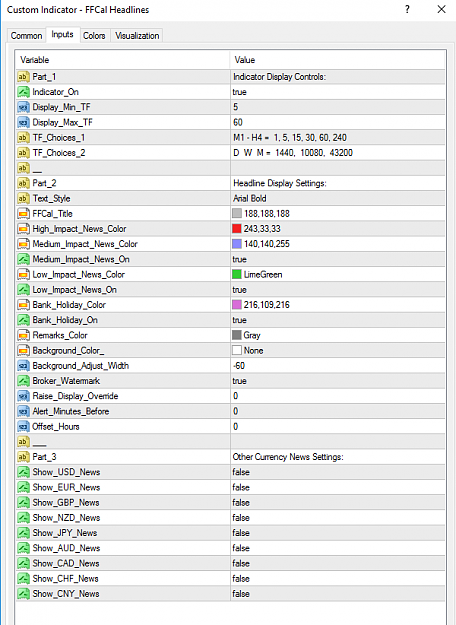Click the Offset_Hours value 0
The height and width of the screenshot is (625, 456).
pos(236,426)
